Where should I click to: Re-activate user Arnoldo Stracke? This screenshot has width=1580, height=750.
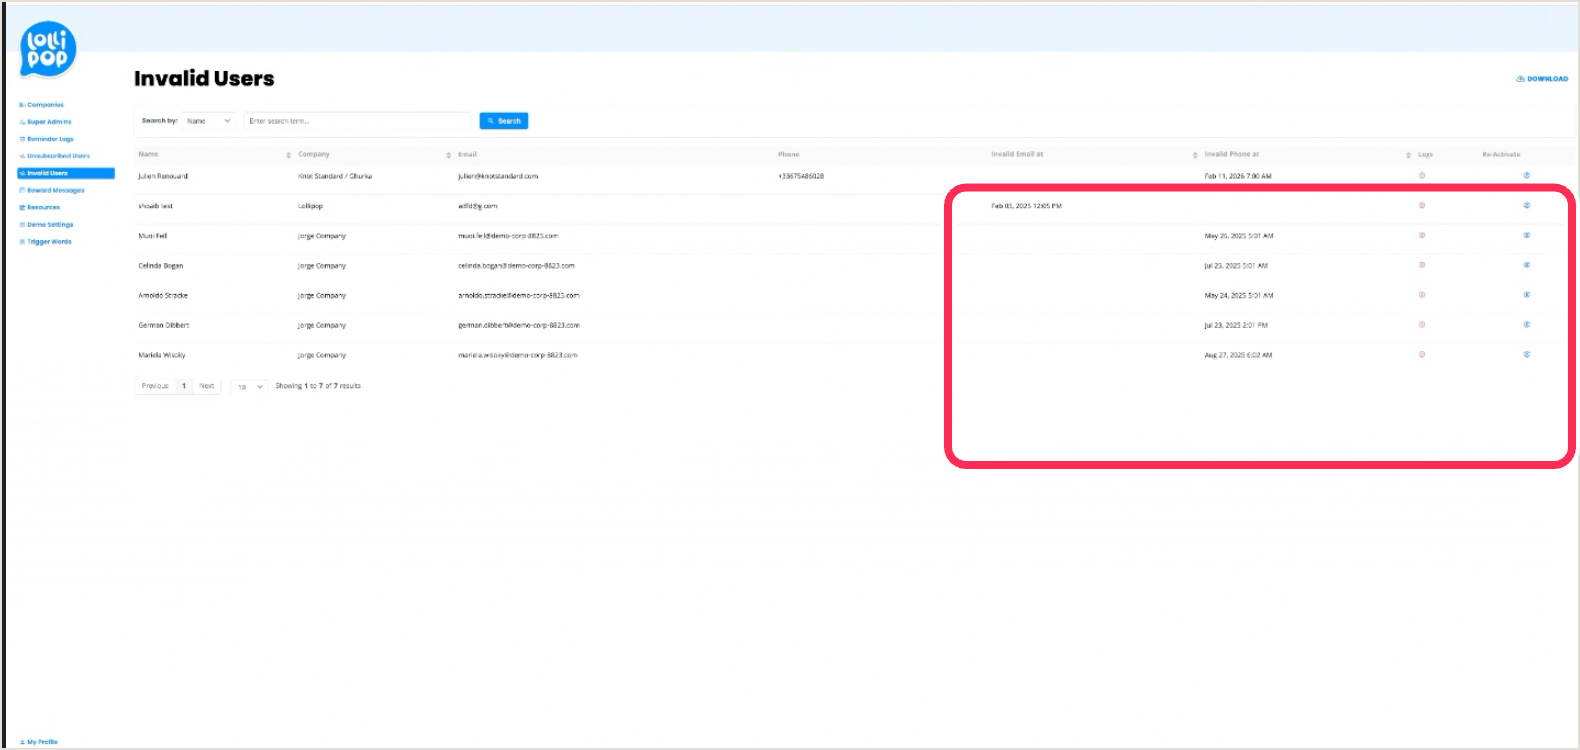(1527, 295)
